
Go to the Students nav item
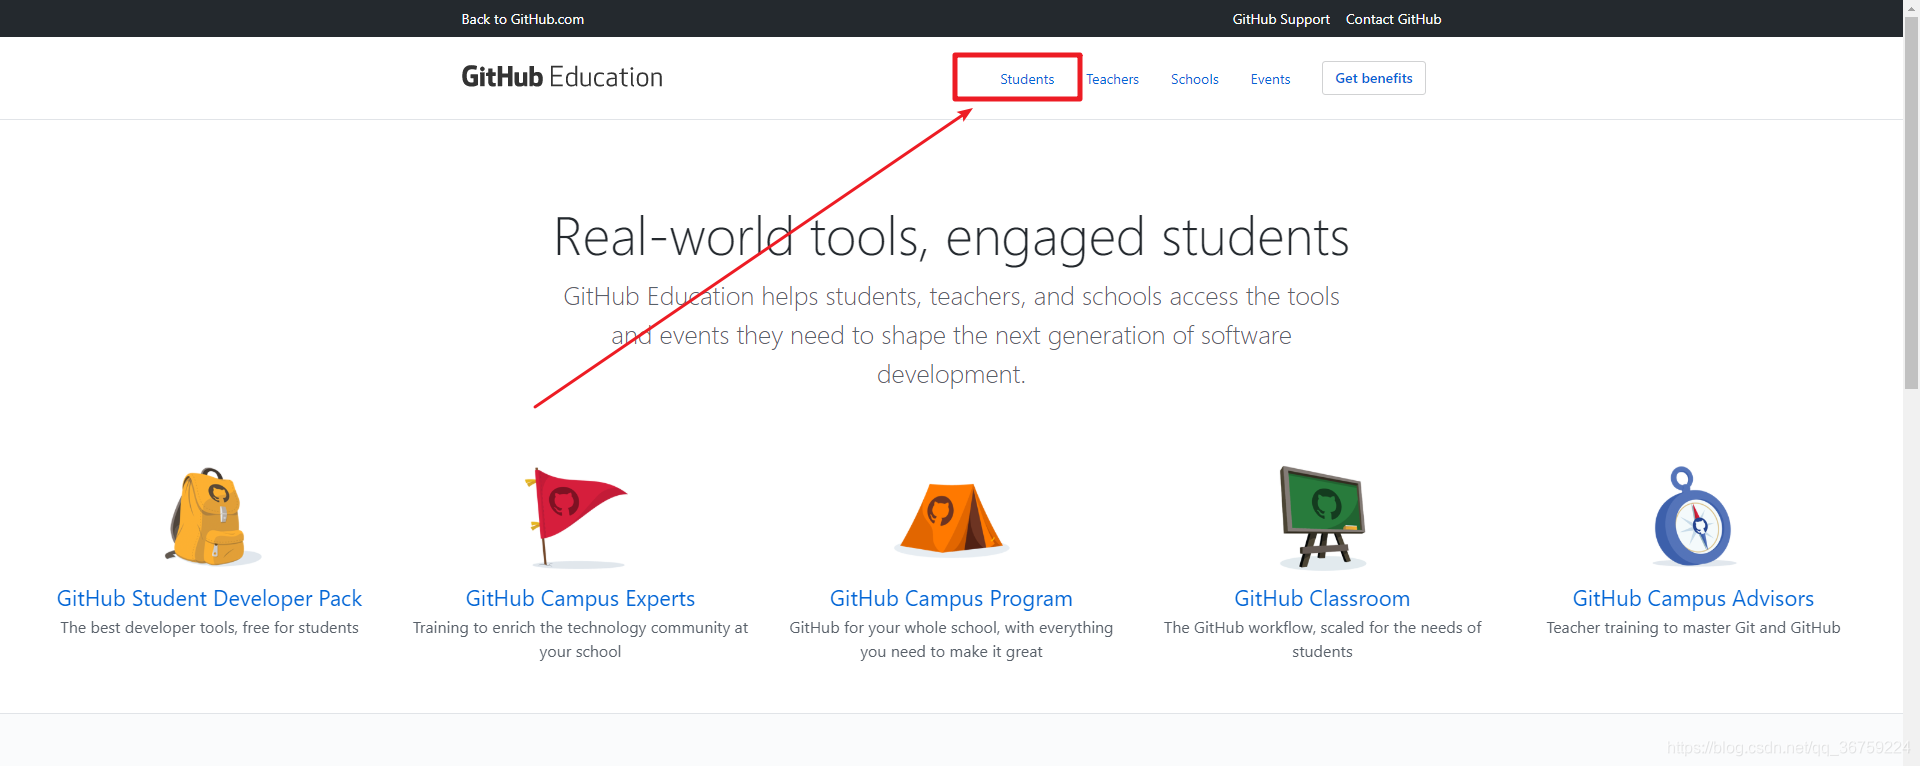(x=1027, y=79)
